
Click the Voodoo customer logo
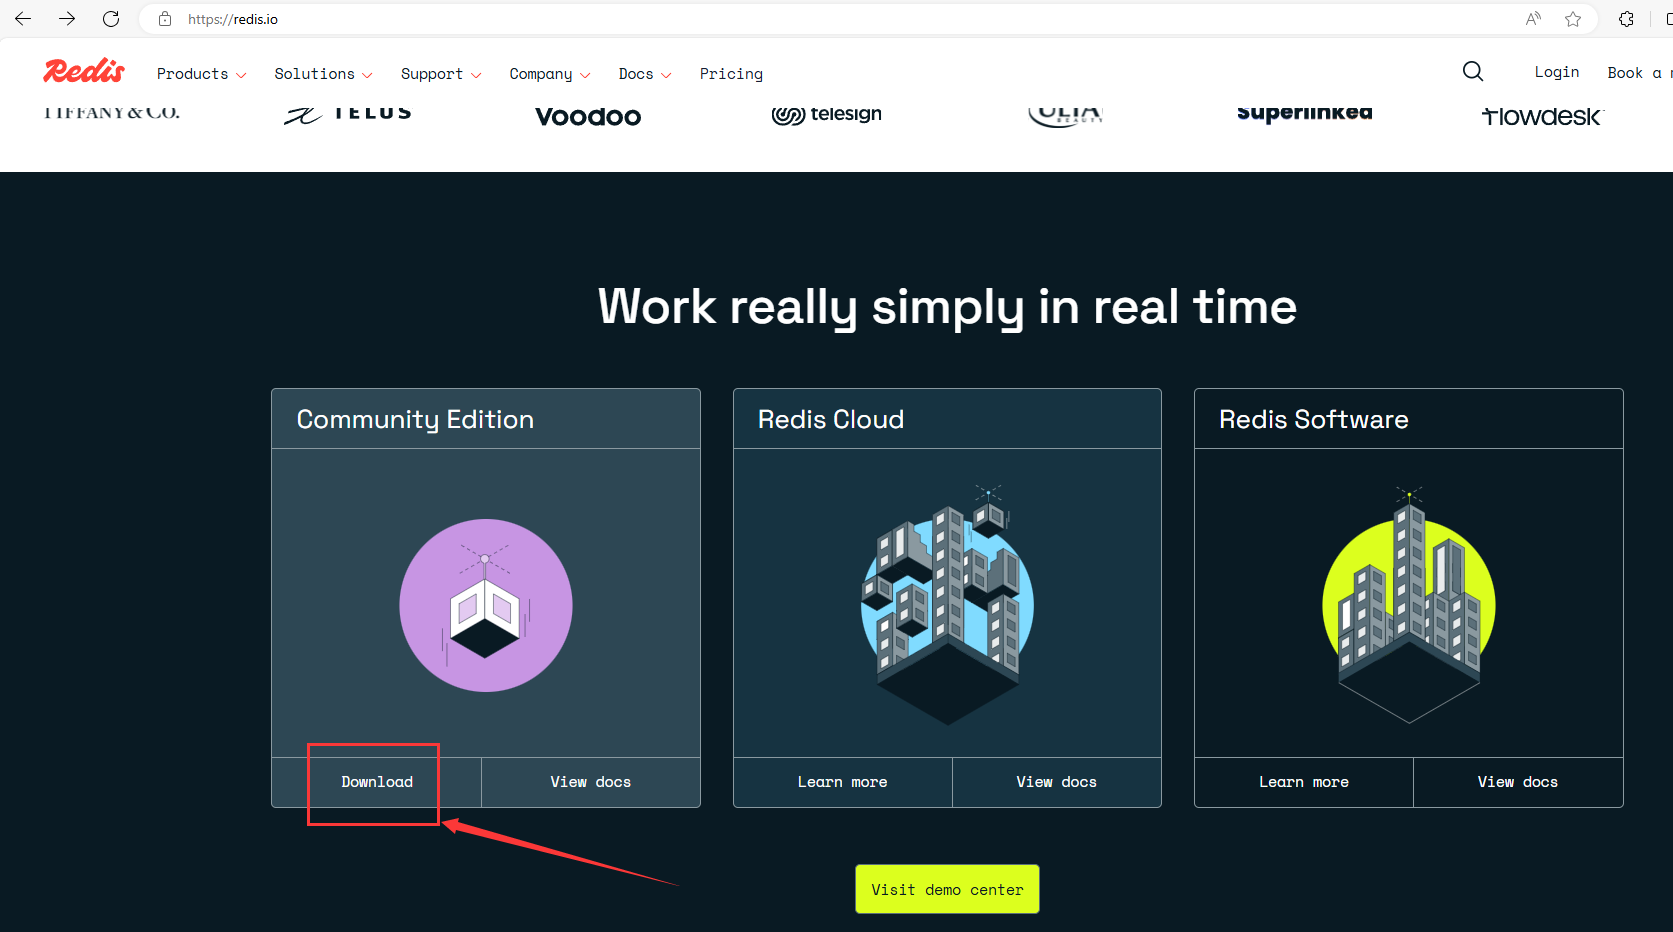click(588, 116)
